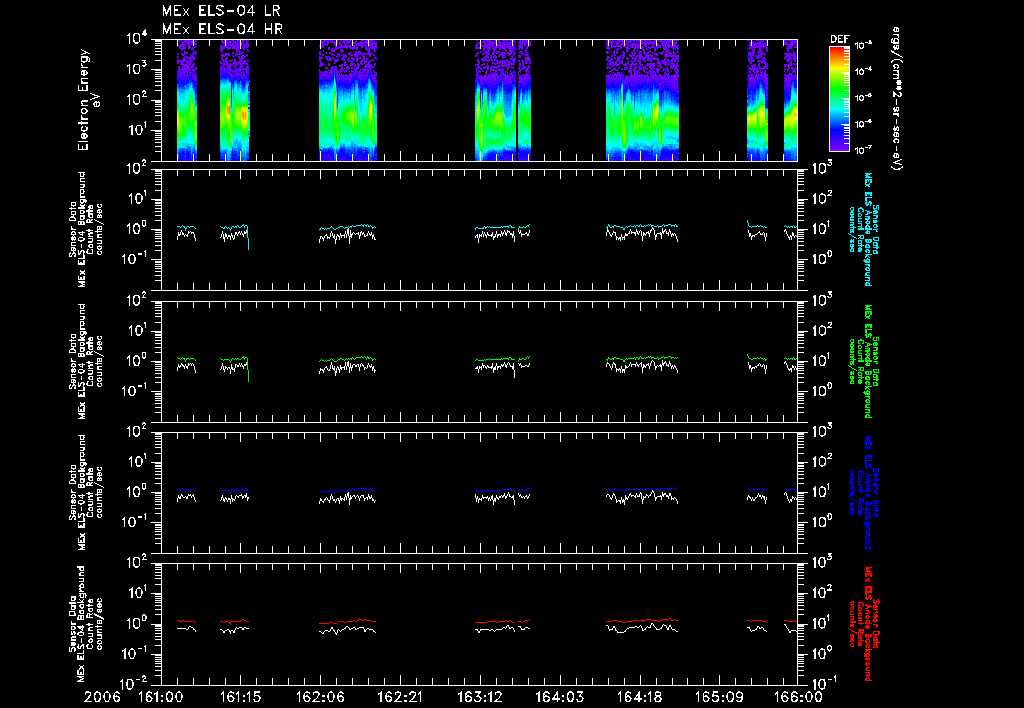Click the green trace downward spike after 161:15

point(248,370)
